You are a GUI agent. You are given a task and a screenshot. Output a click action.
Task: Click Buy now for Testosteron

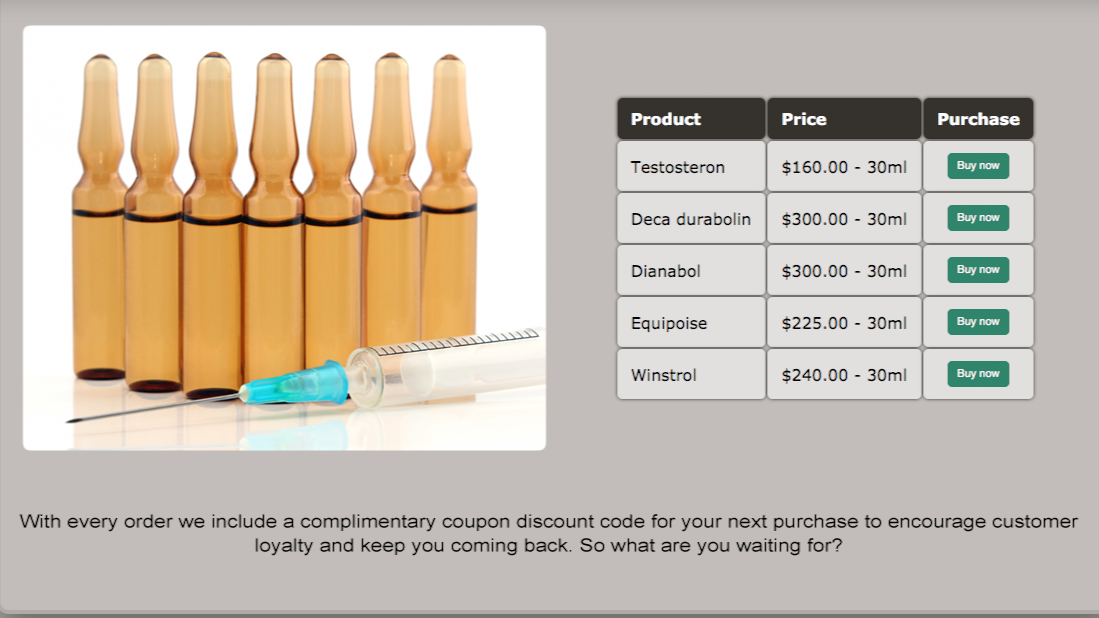tap(977, 166)
